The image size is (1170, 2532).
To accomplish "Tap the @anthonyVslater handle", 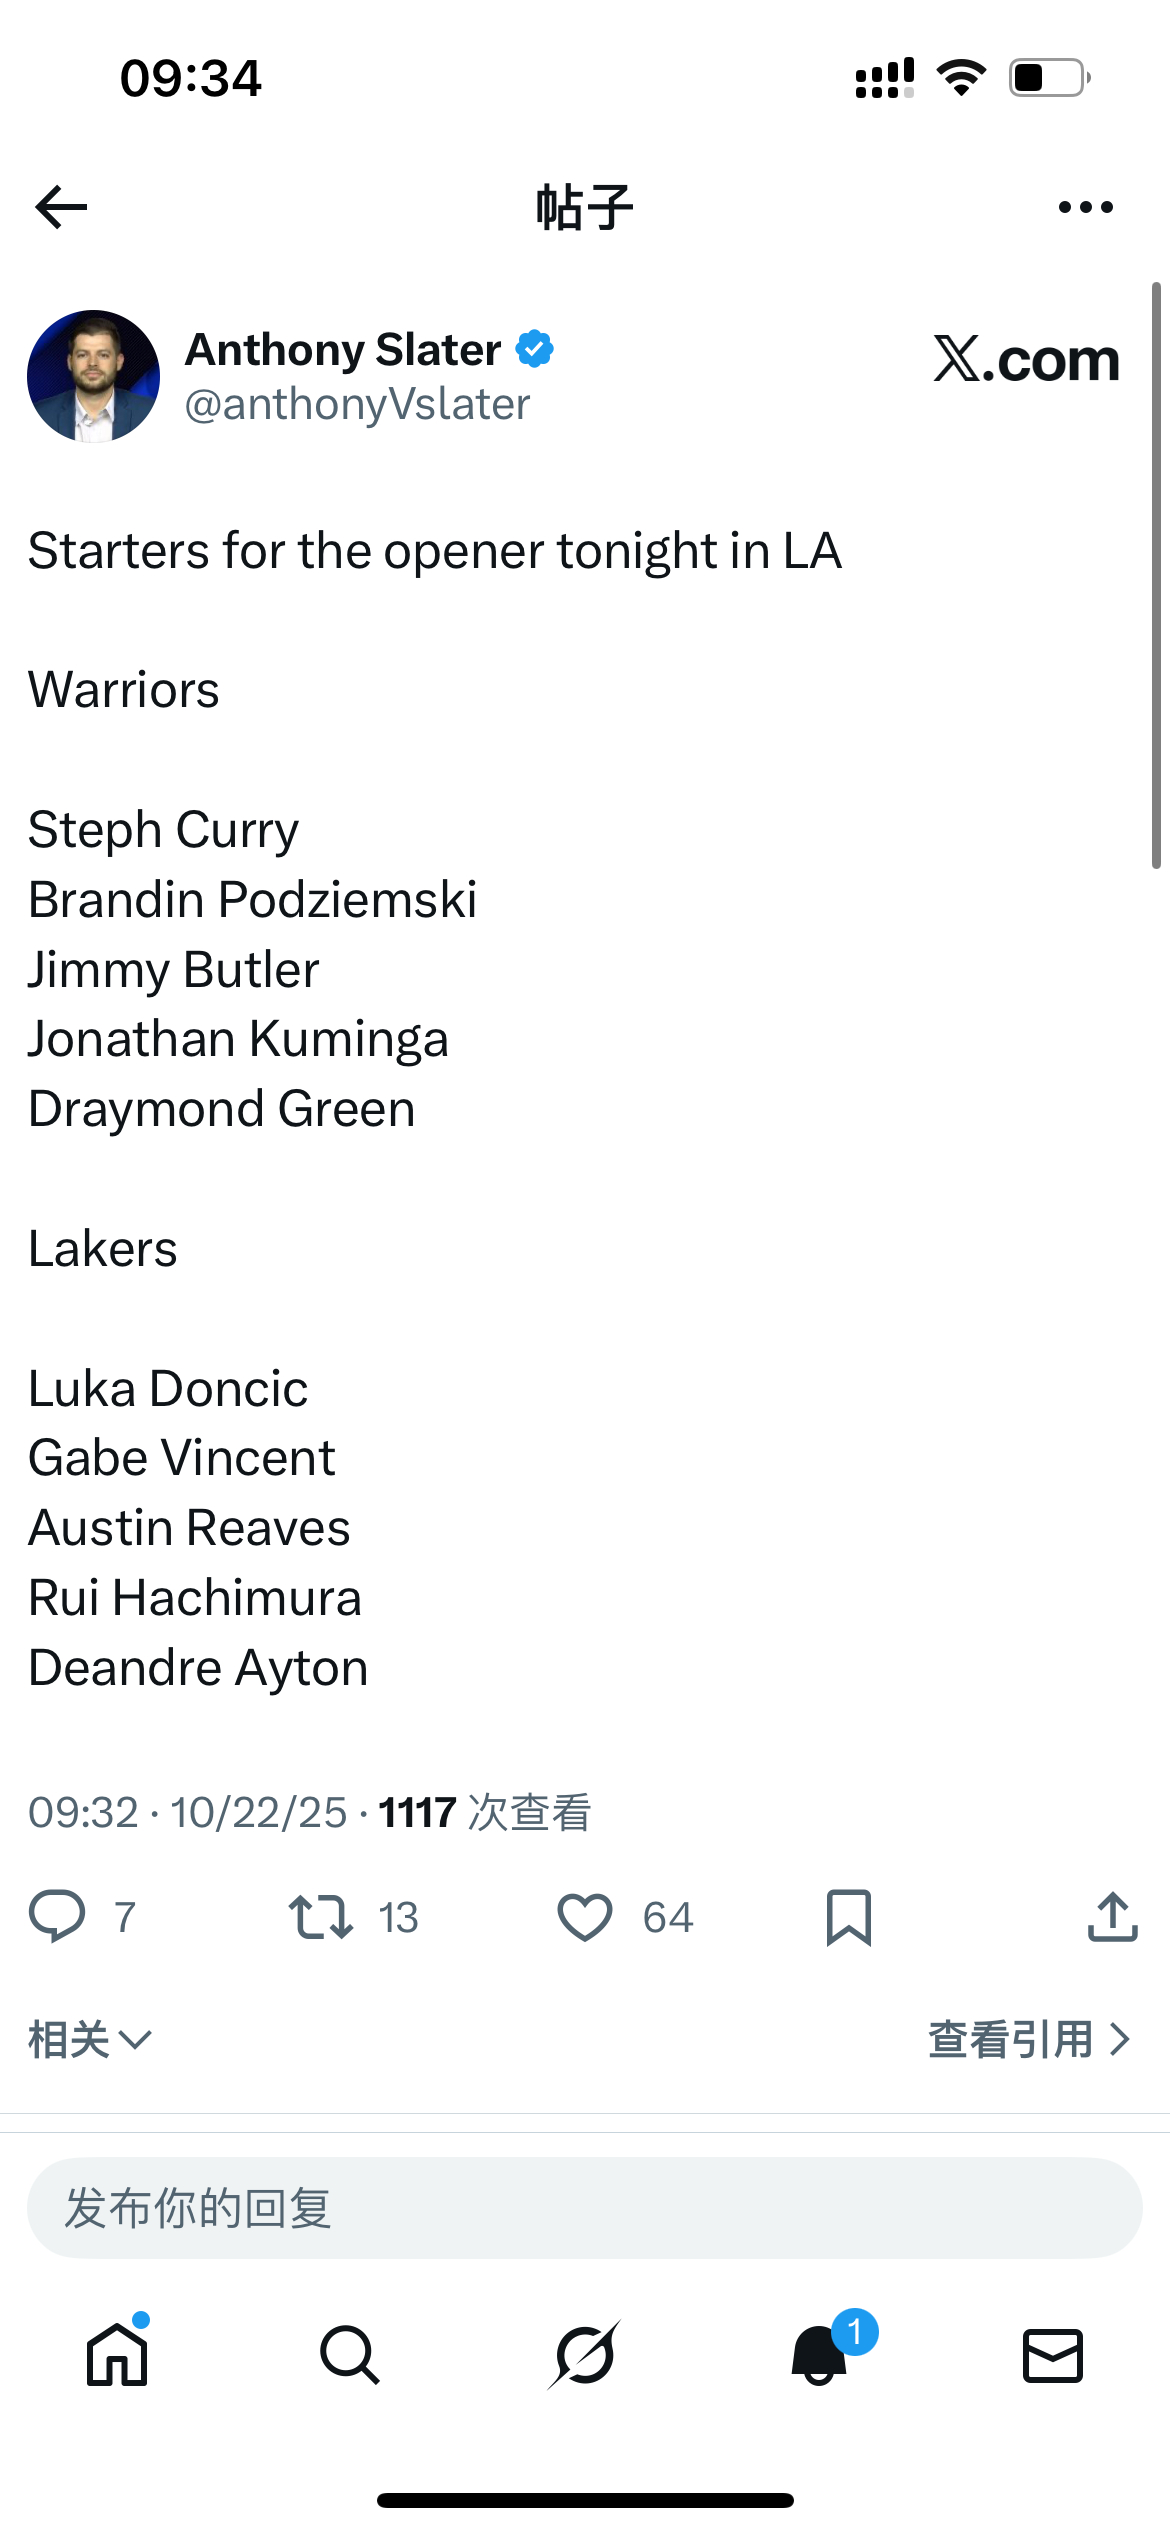I will [x=357, y=405].
